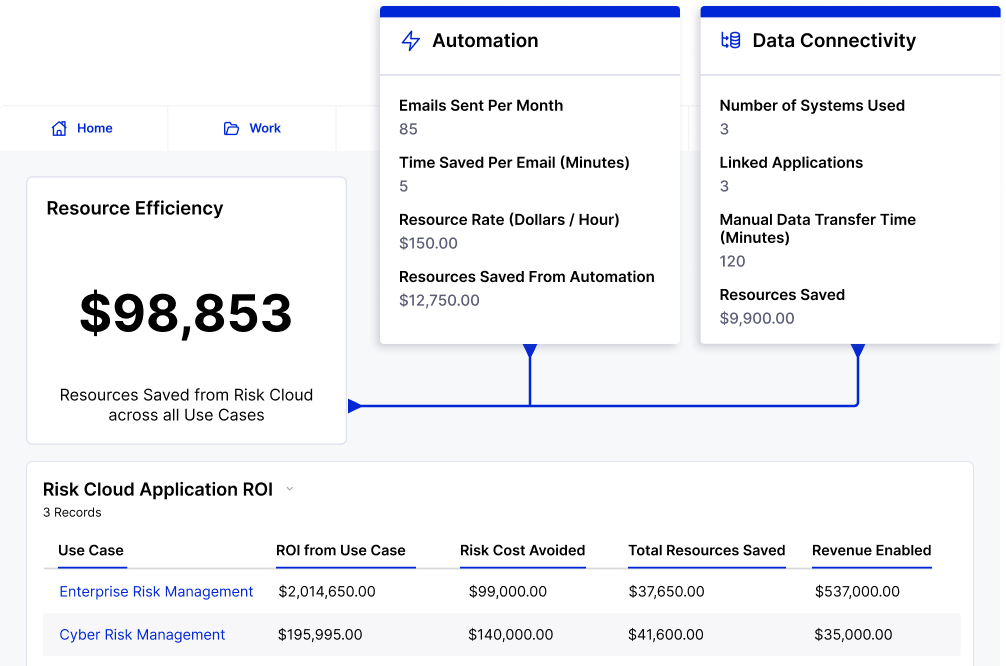Click the $537,000.00 revenue enabled cell
Image resolution: width=1006 pixels, height=666 pixels.
coord(857,592)
